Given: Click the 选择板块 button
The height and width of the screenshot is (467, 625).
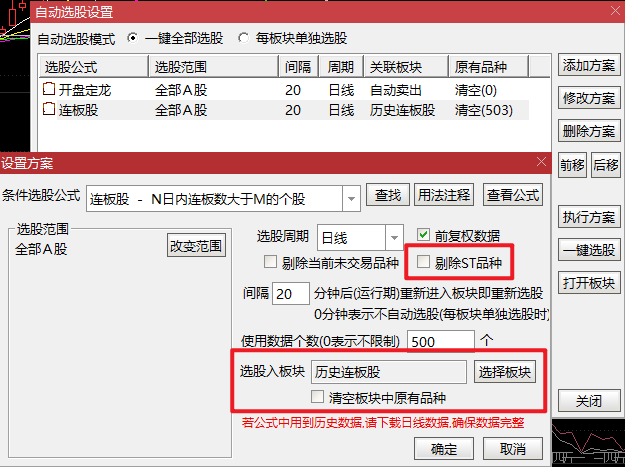Looking at the screenshot, I should pyautogui.click(x=506, y=372).
